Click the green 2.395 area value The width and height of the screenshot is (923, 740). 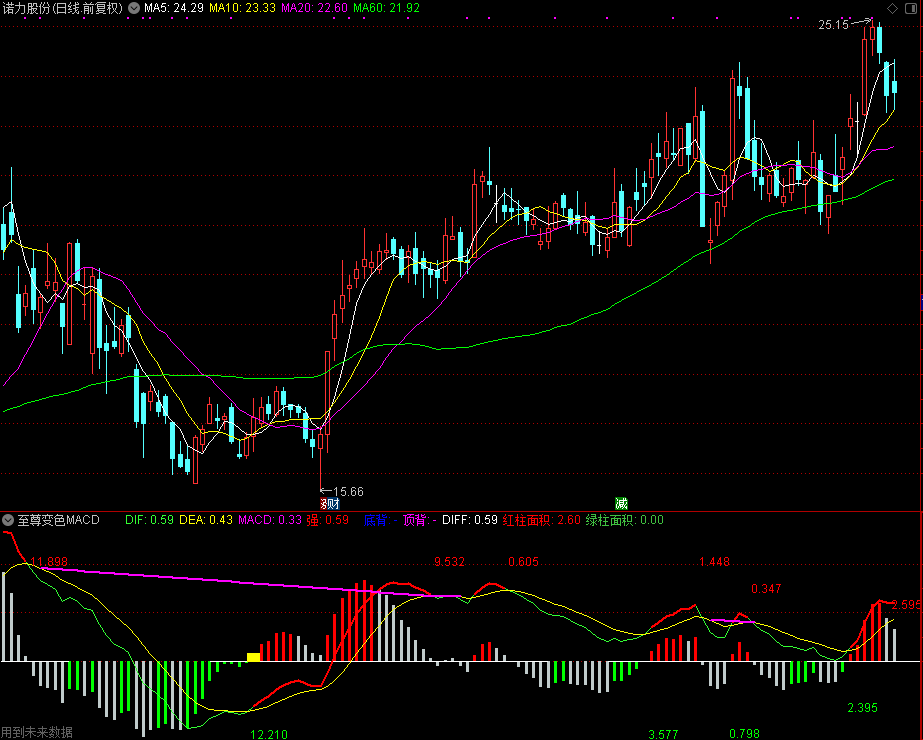pos(862,708)
